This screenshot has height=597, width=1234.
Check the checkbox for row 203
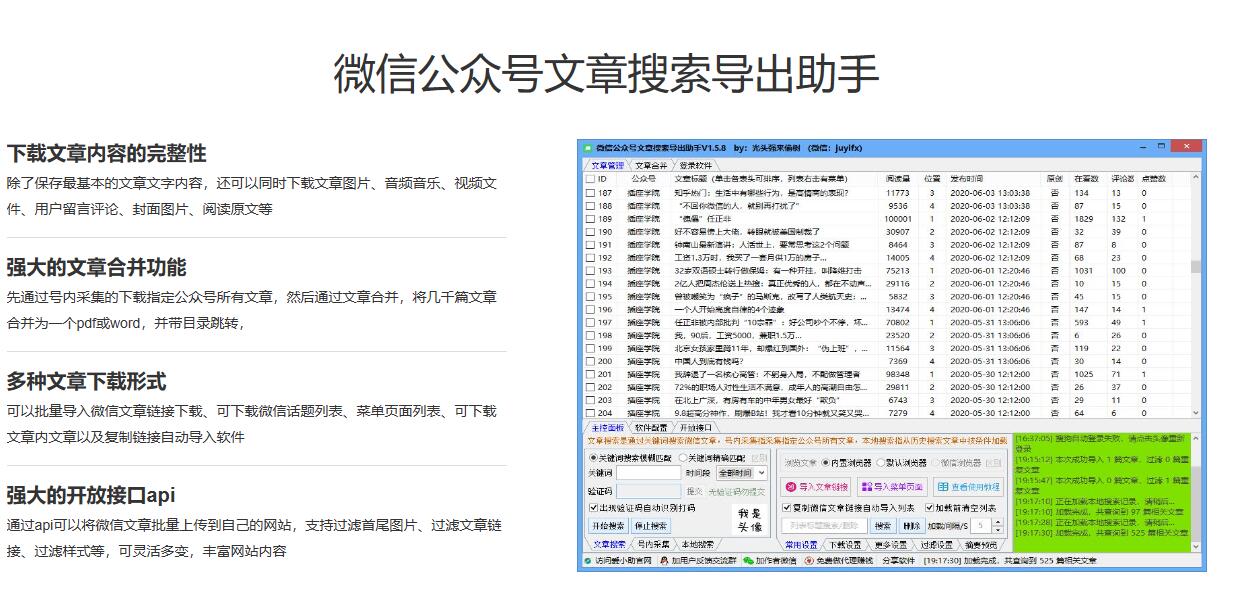click(590, 399)
